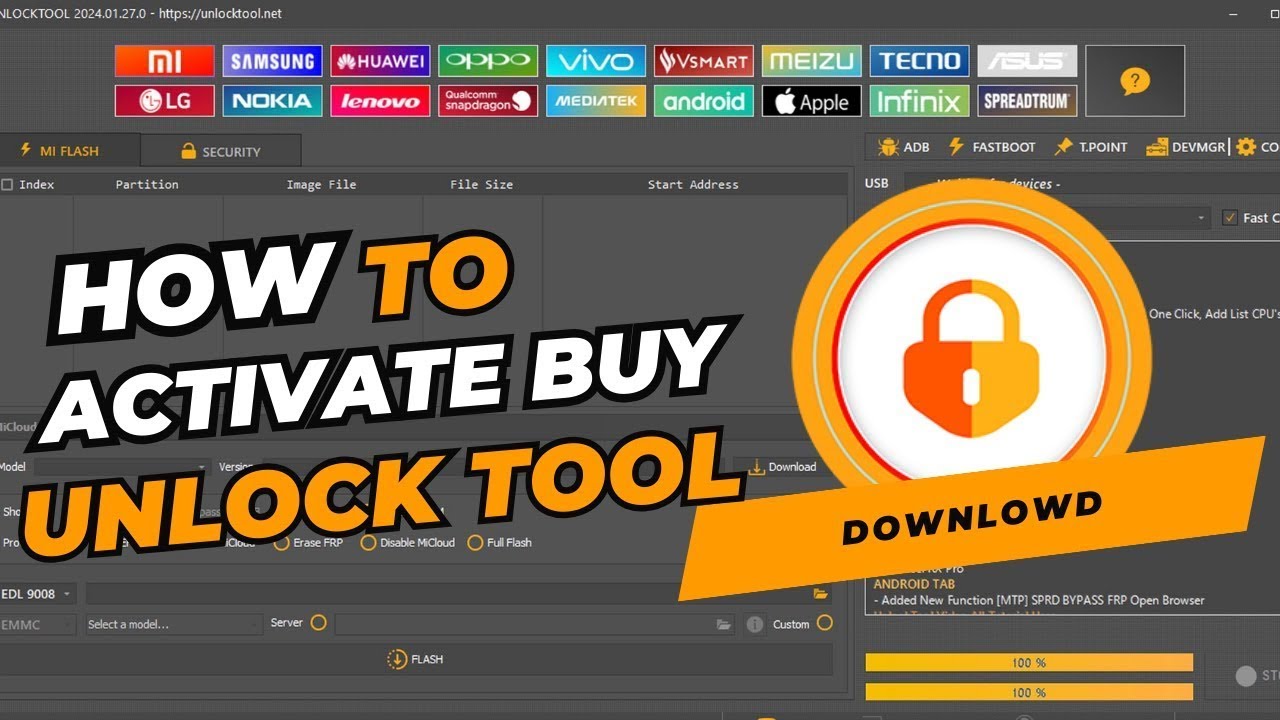Click the Partition column header

[x=147, y=184]
